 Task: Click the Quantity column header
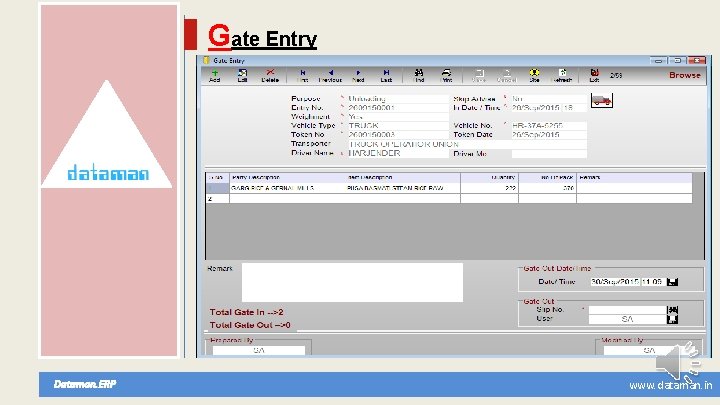coord(489,177)
